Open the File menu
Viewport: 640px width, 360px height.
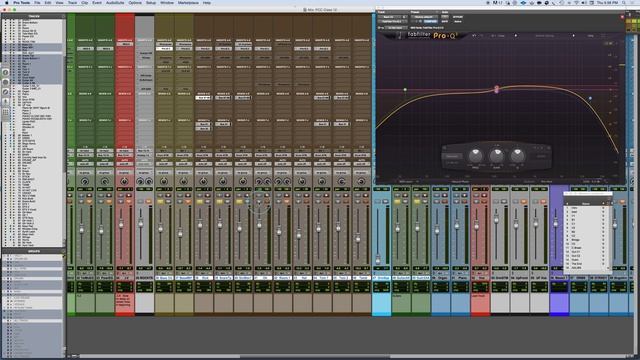coord(37,2)
